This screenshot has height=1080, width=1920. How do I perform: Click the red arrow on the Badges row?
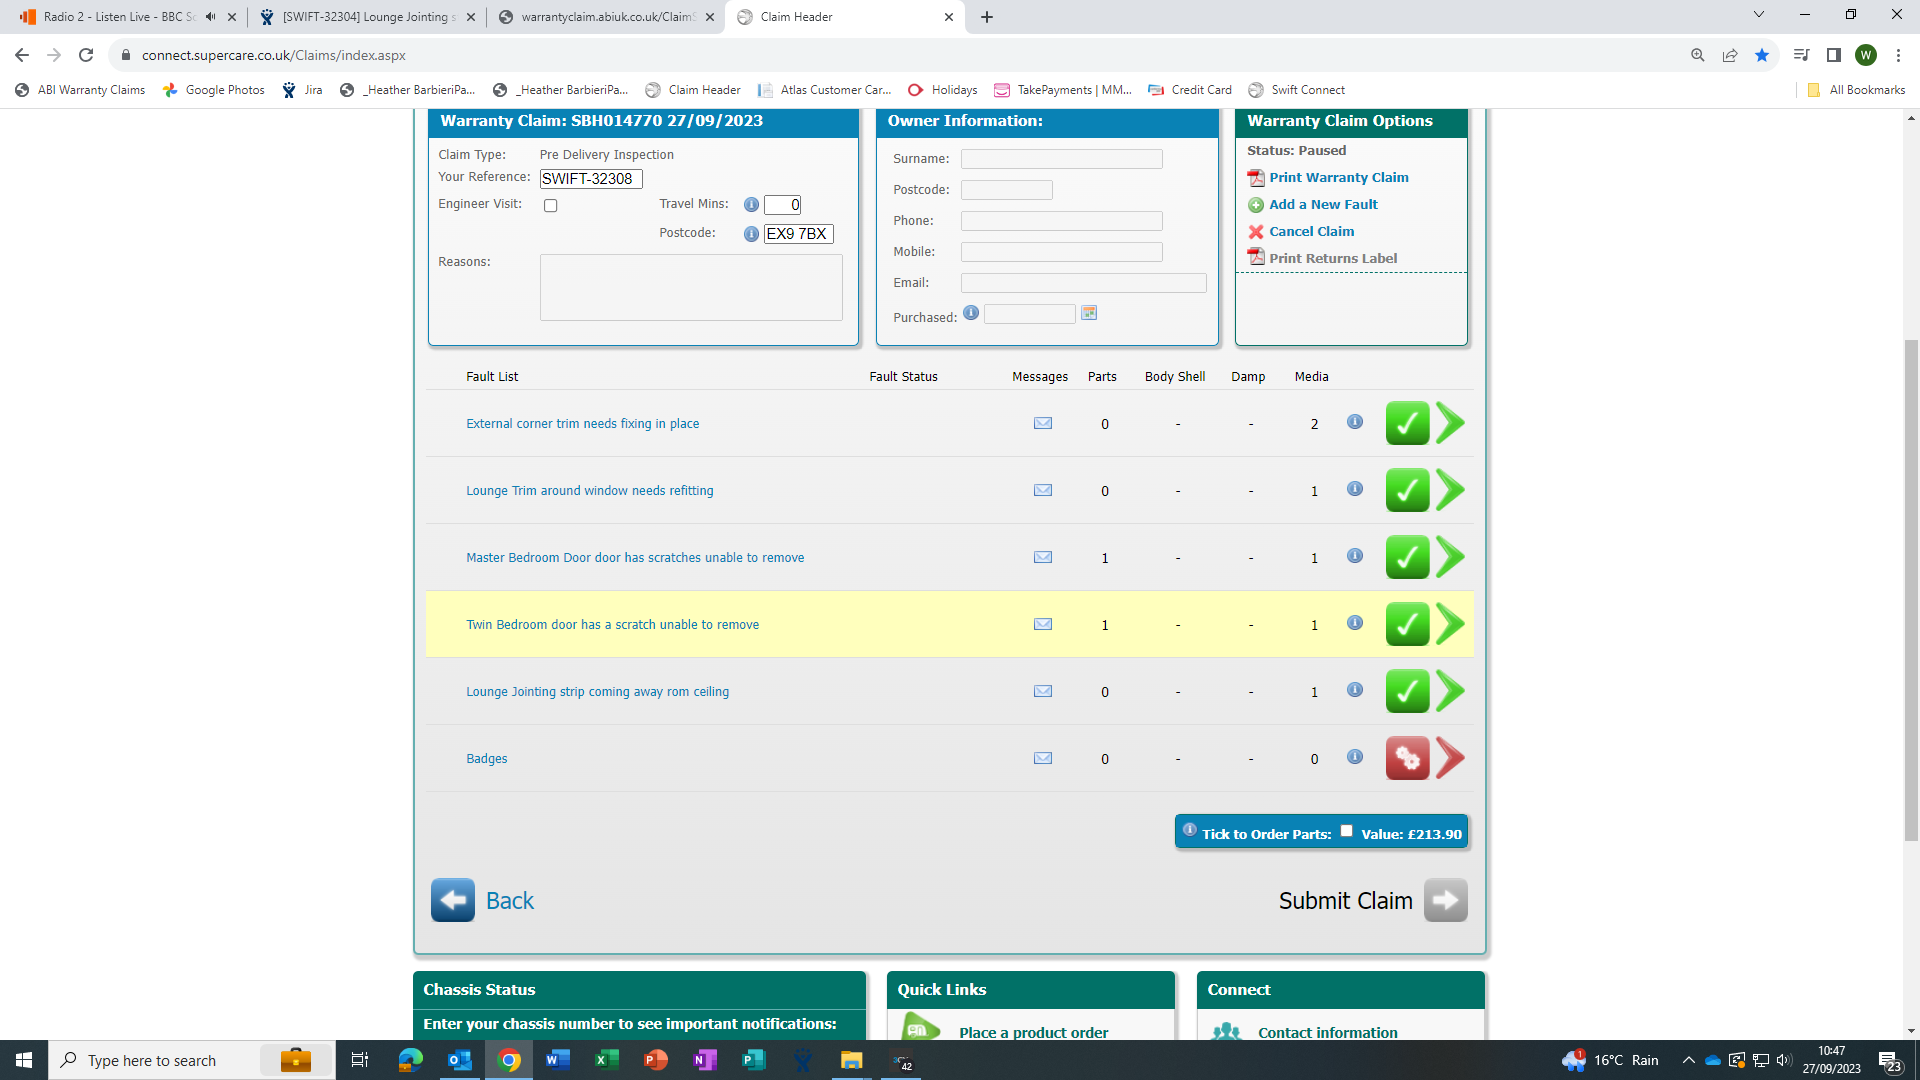coord(1450,758)
